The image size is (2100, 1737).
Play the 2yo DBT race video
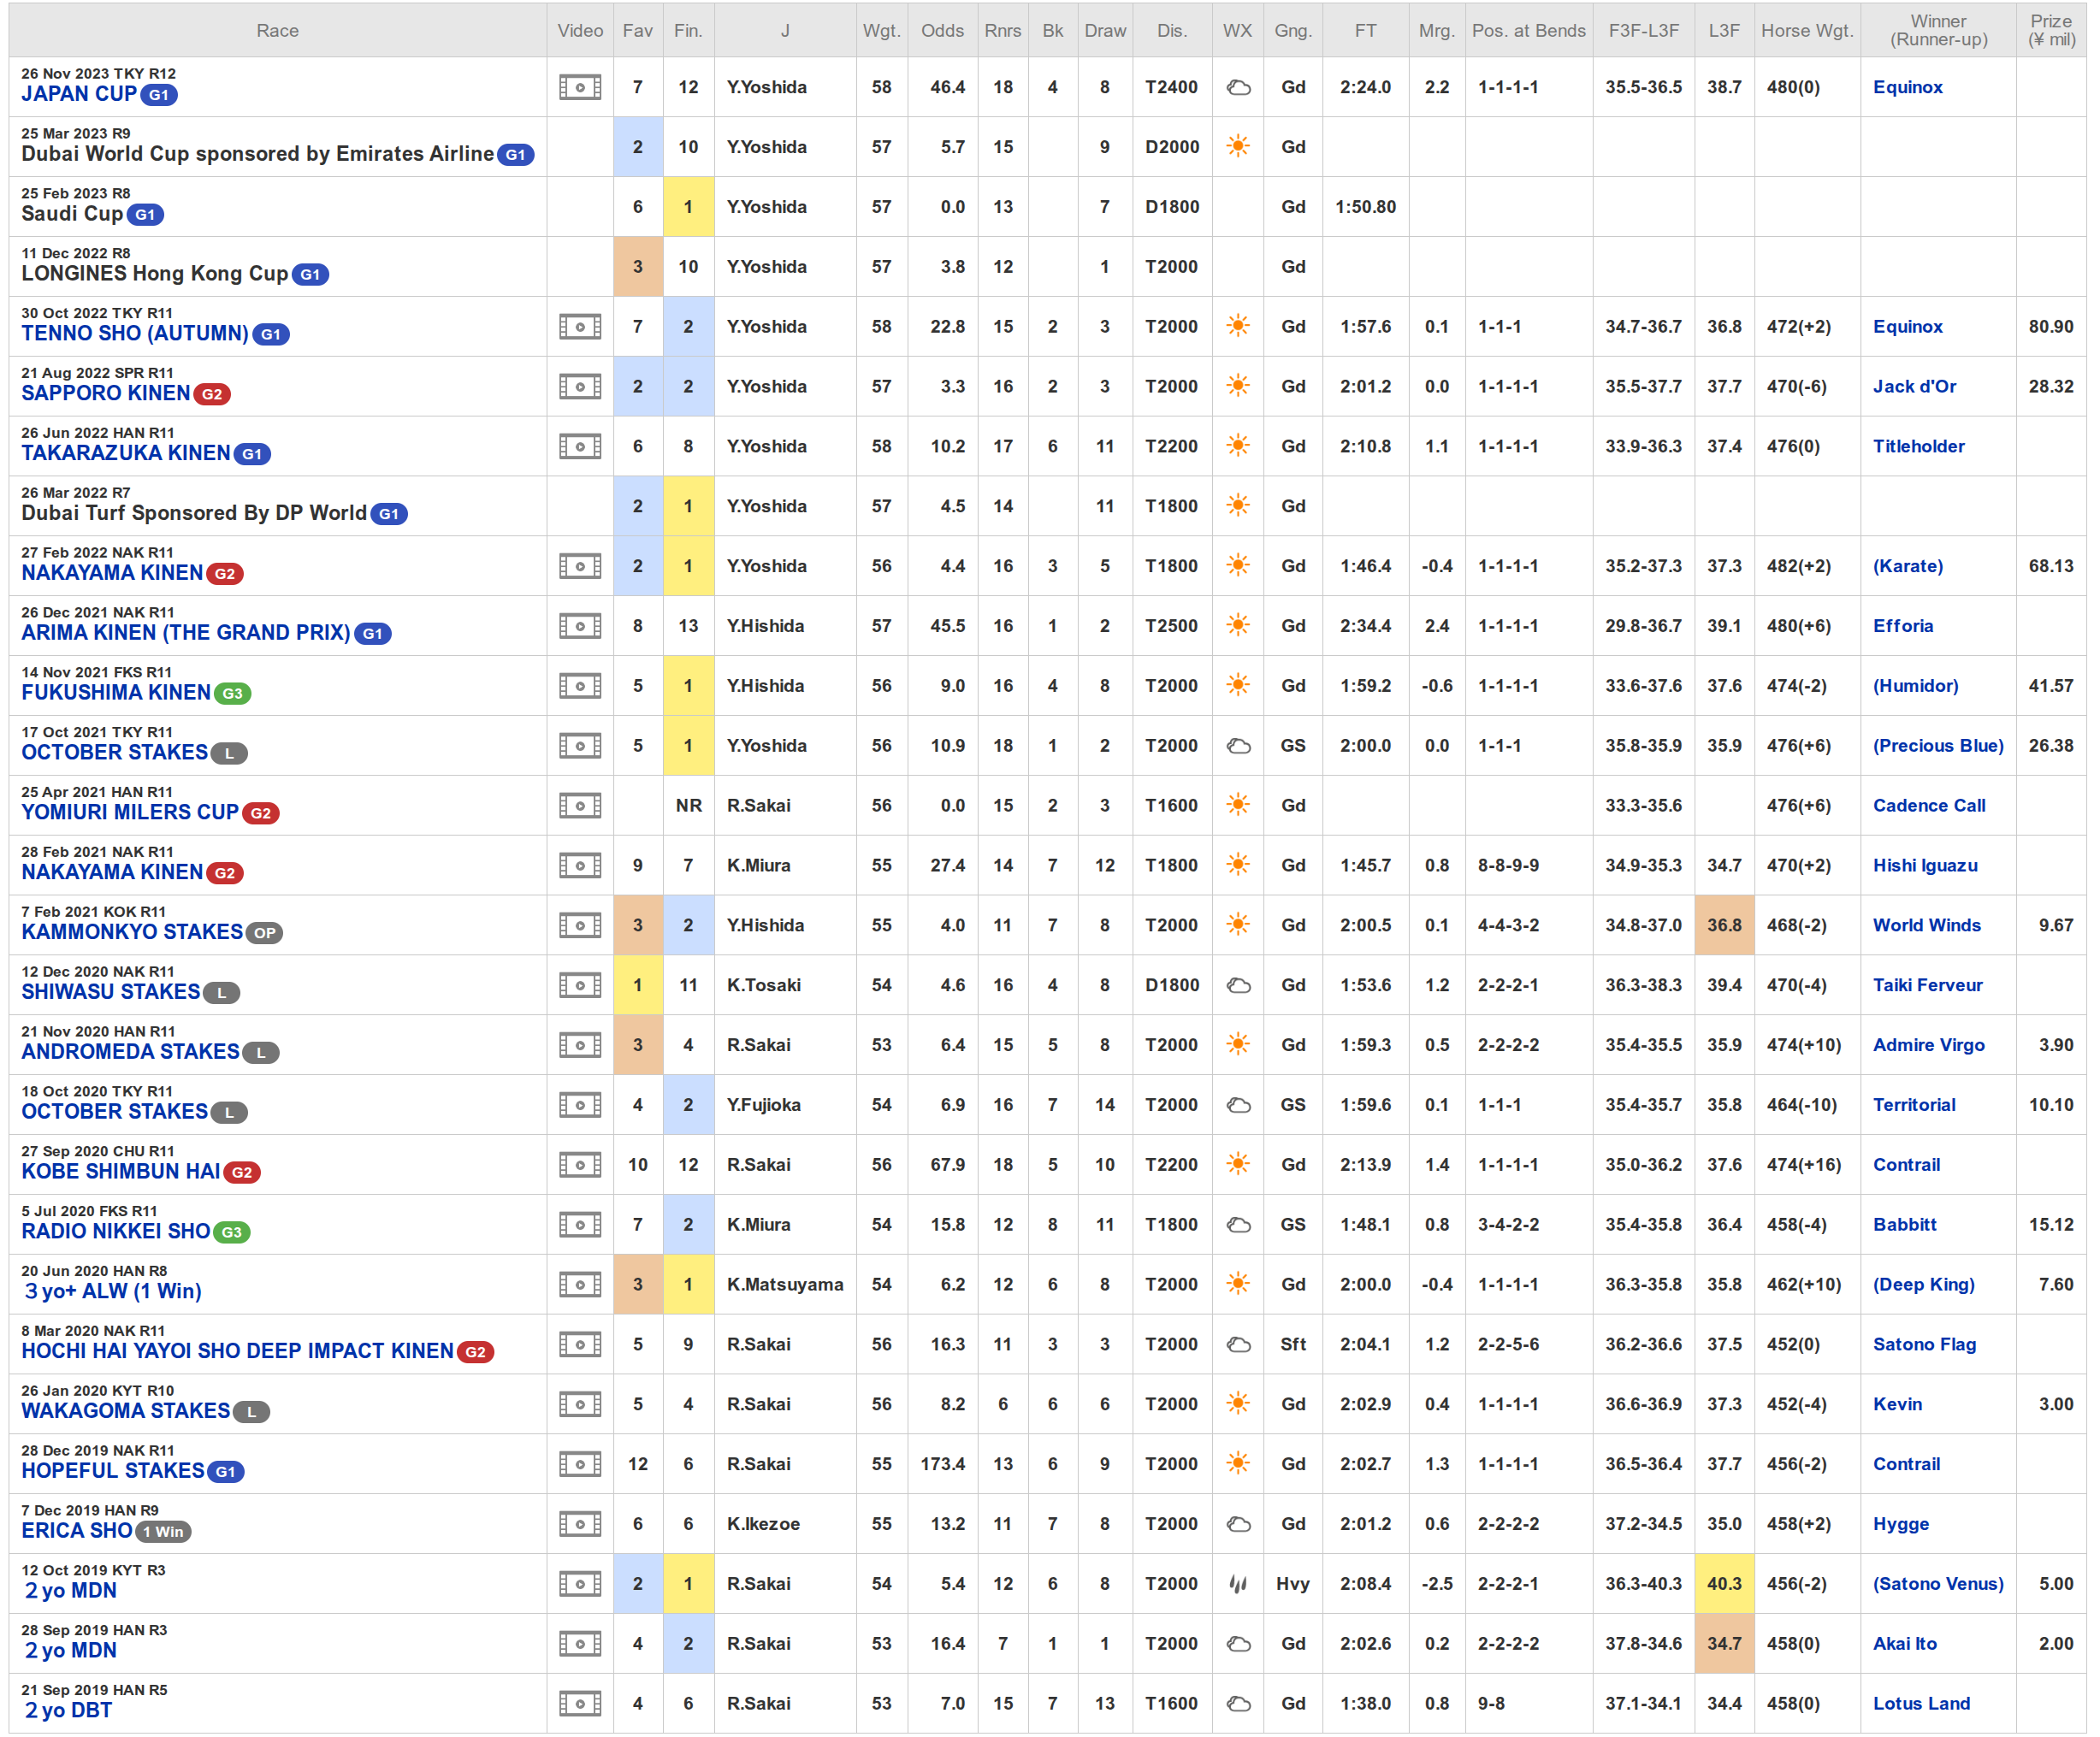tap(579, 1704)
